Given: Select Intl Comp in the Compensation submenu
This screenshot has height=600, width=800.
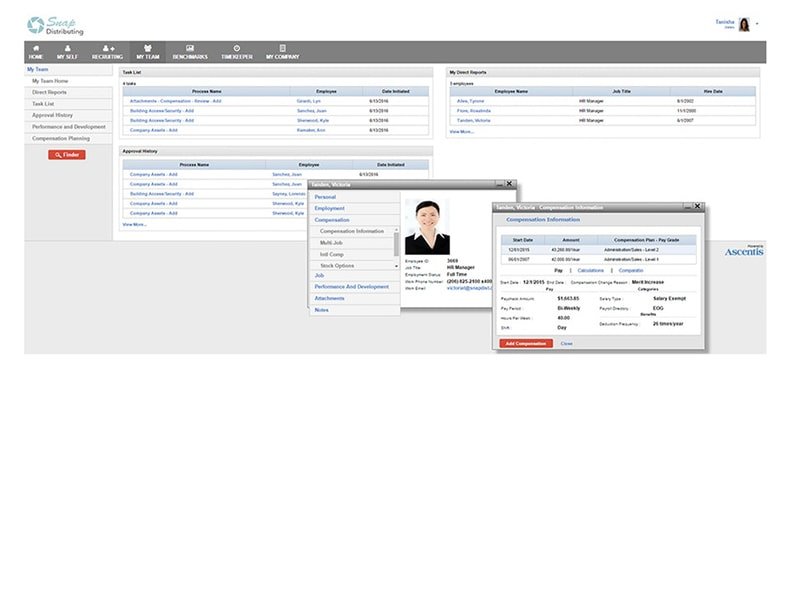Looking at the screenshot, I should click(331, 254).
